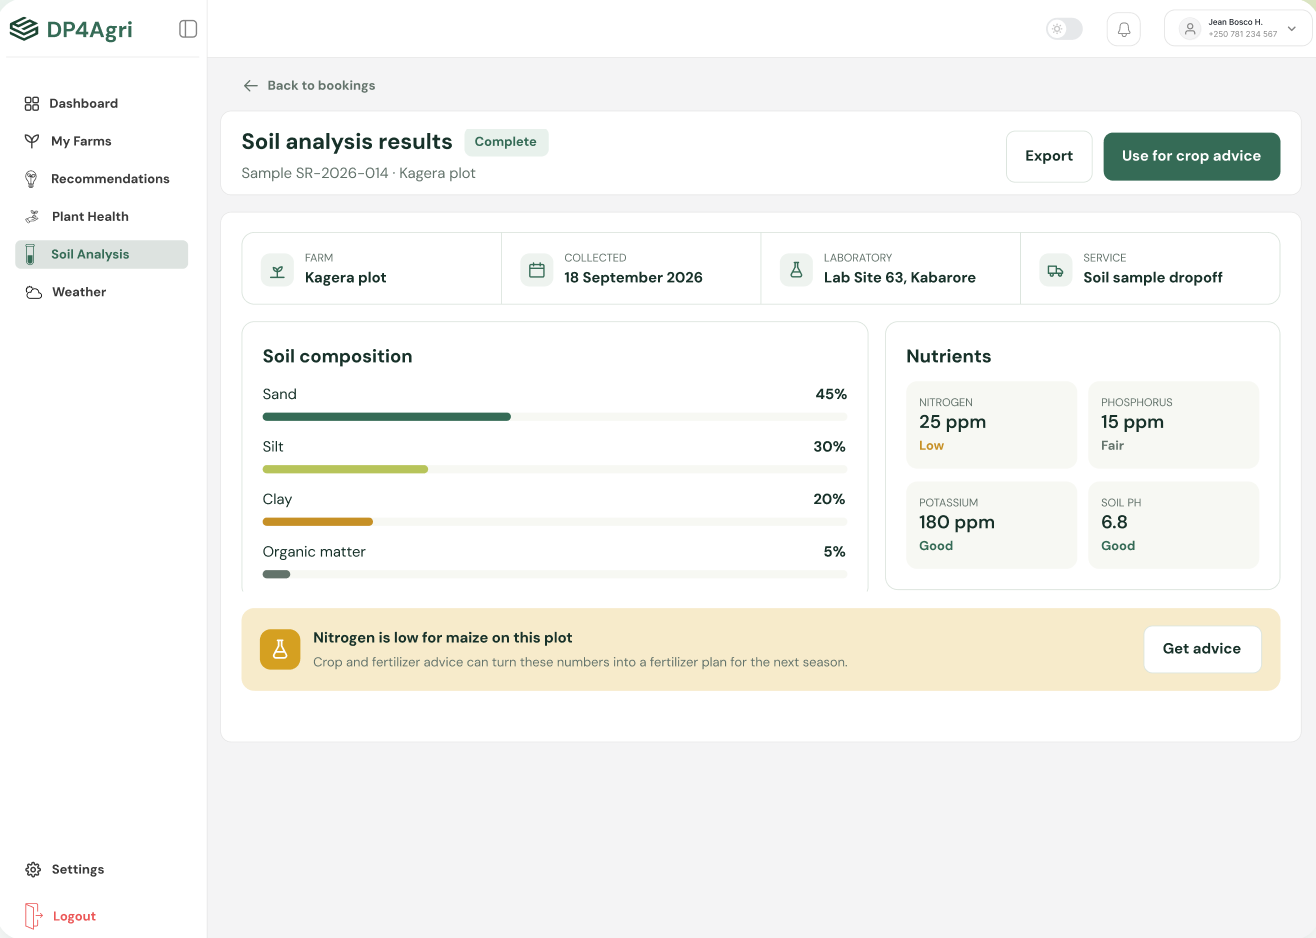
Task: Click the Sand composition bar
Action: coord(555,417)
